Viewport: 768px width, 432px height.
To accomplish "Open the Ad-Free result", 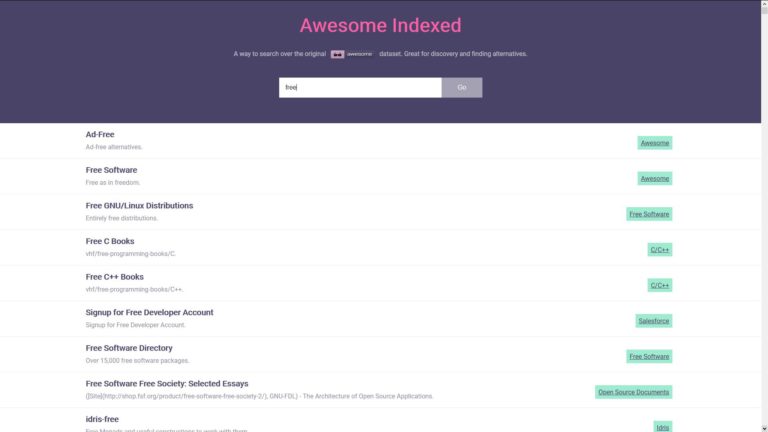I will tap(100, 134).
